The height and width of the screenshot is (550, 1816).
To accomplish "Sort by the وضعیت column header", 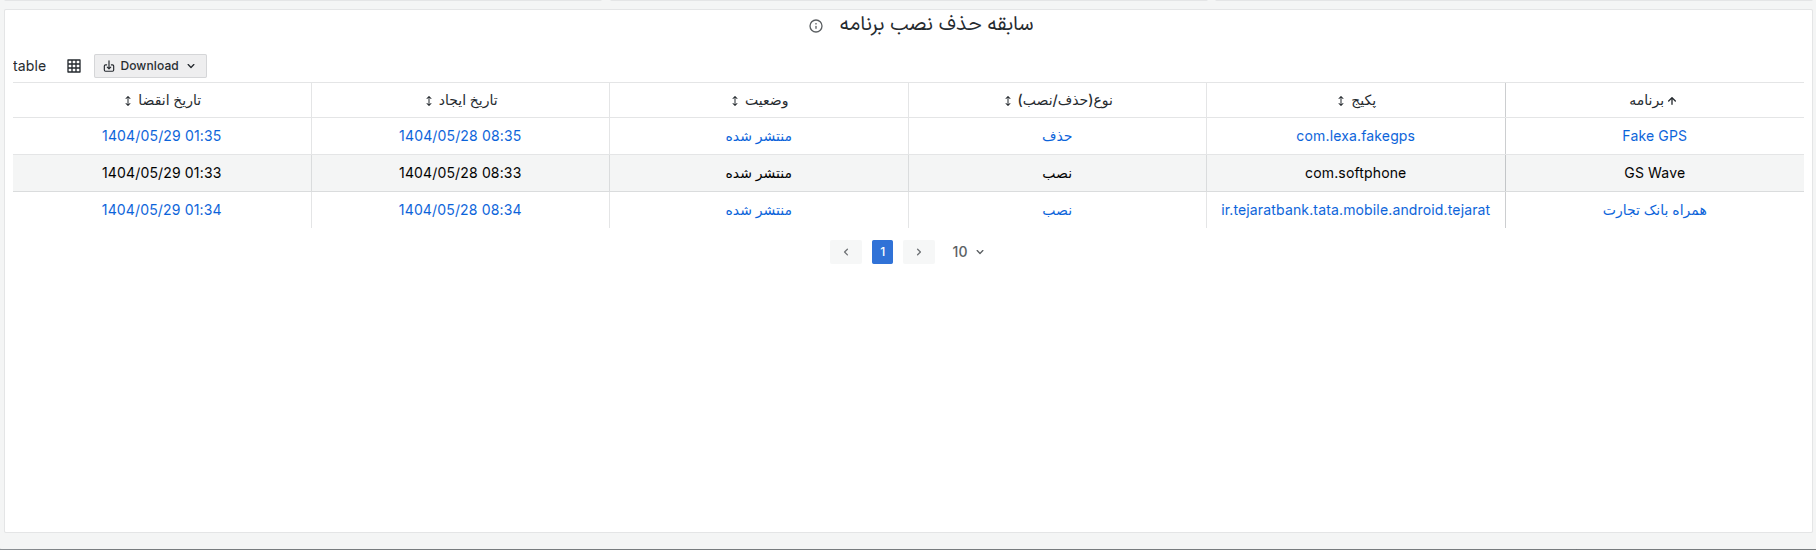I will (x=759, y=101).
